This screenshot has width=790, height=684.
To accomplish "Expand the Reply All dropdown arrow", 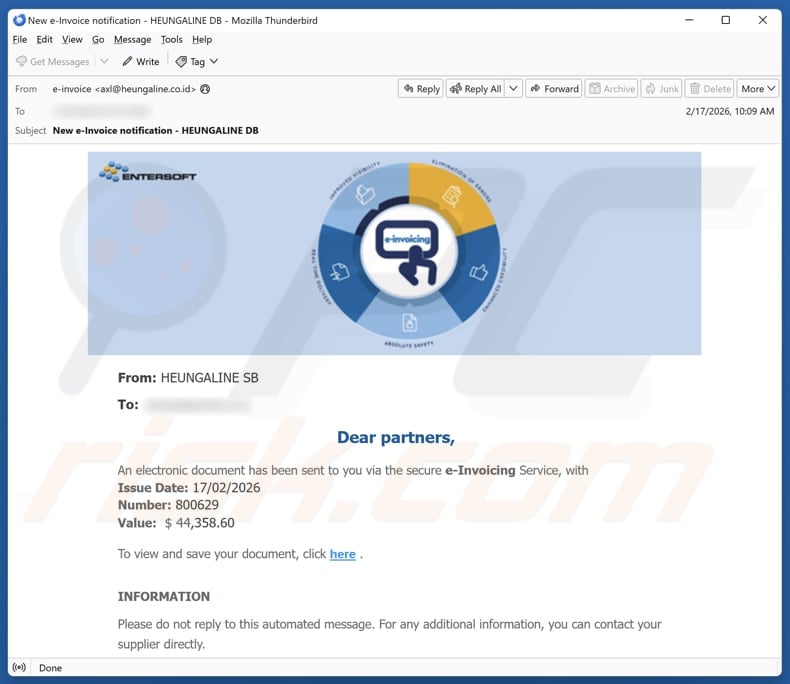I will click(x=513, y=89).
